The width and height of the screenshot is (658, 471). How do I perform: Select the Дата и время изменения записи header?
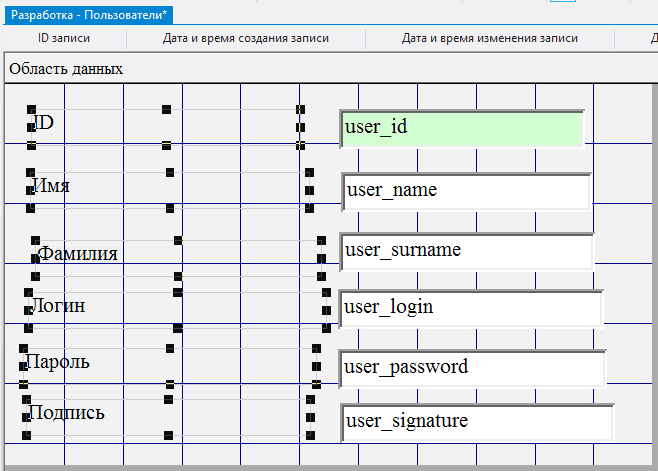click(490, 39)
